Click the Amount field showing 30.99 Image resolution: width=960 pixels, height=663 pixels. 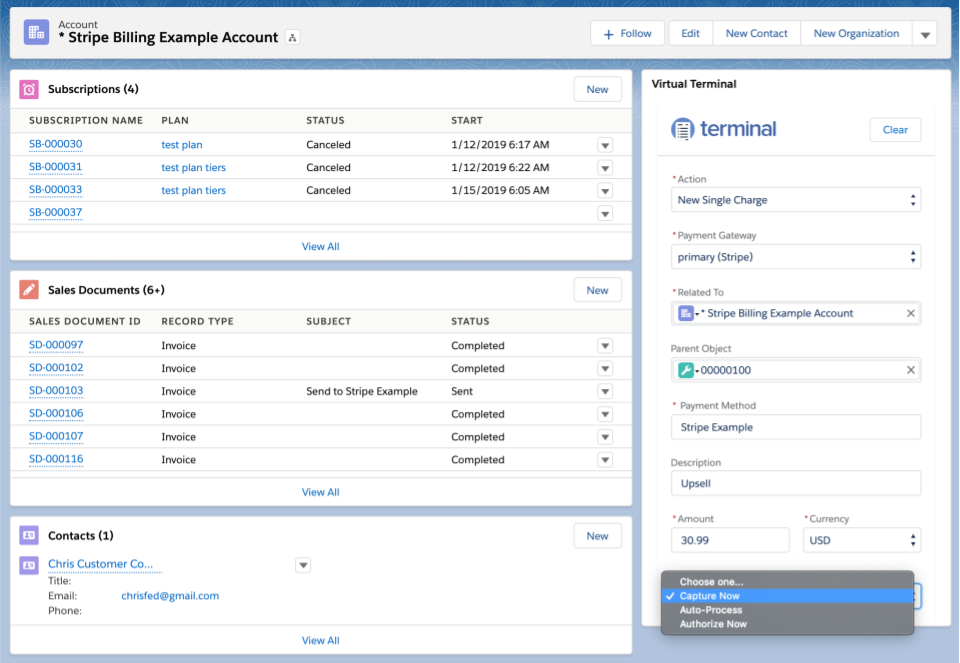pos(730,541)
